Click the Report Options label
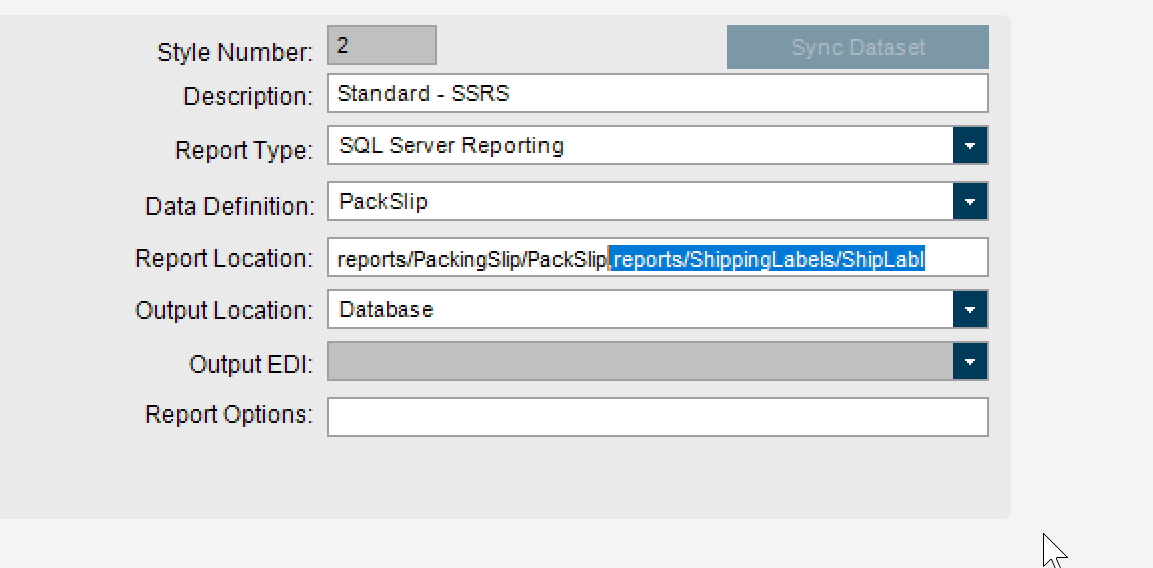 229,414
